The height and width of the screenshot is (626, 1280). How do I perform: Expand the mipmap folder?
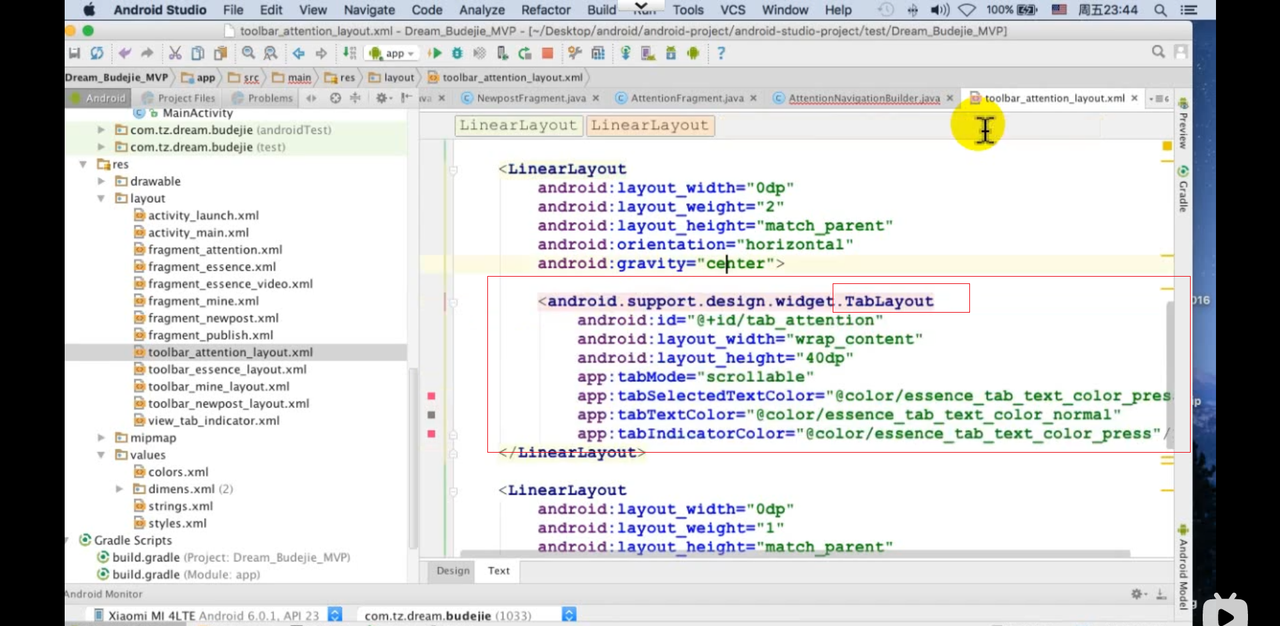(x=102, y=437)
